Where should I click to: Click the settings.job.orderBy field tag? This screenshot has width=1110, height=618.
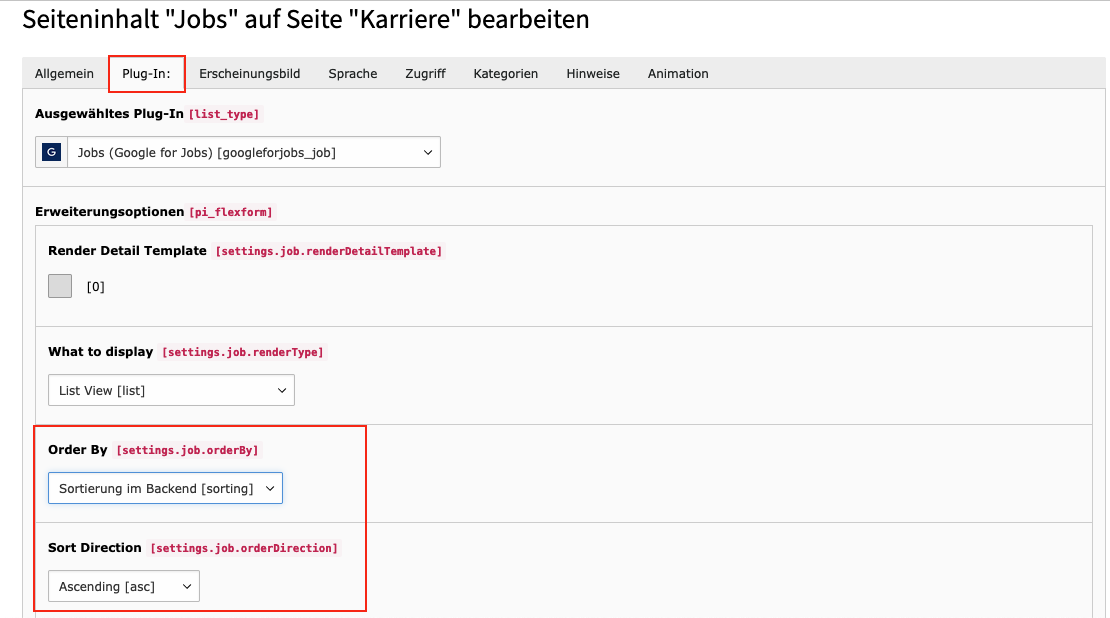[x=188, y=450]
